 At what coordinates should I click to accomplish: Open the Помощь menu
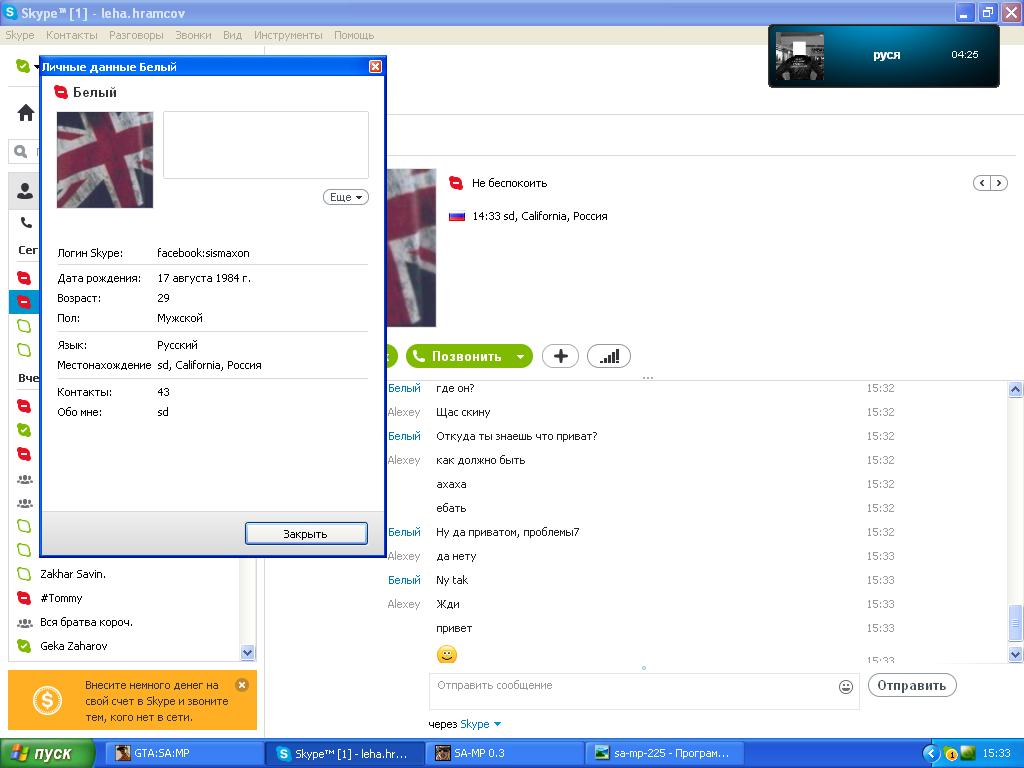click(x=354, y=35)
